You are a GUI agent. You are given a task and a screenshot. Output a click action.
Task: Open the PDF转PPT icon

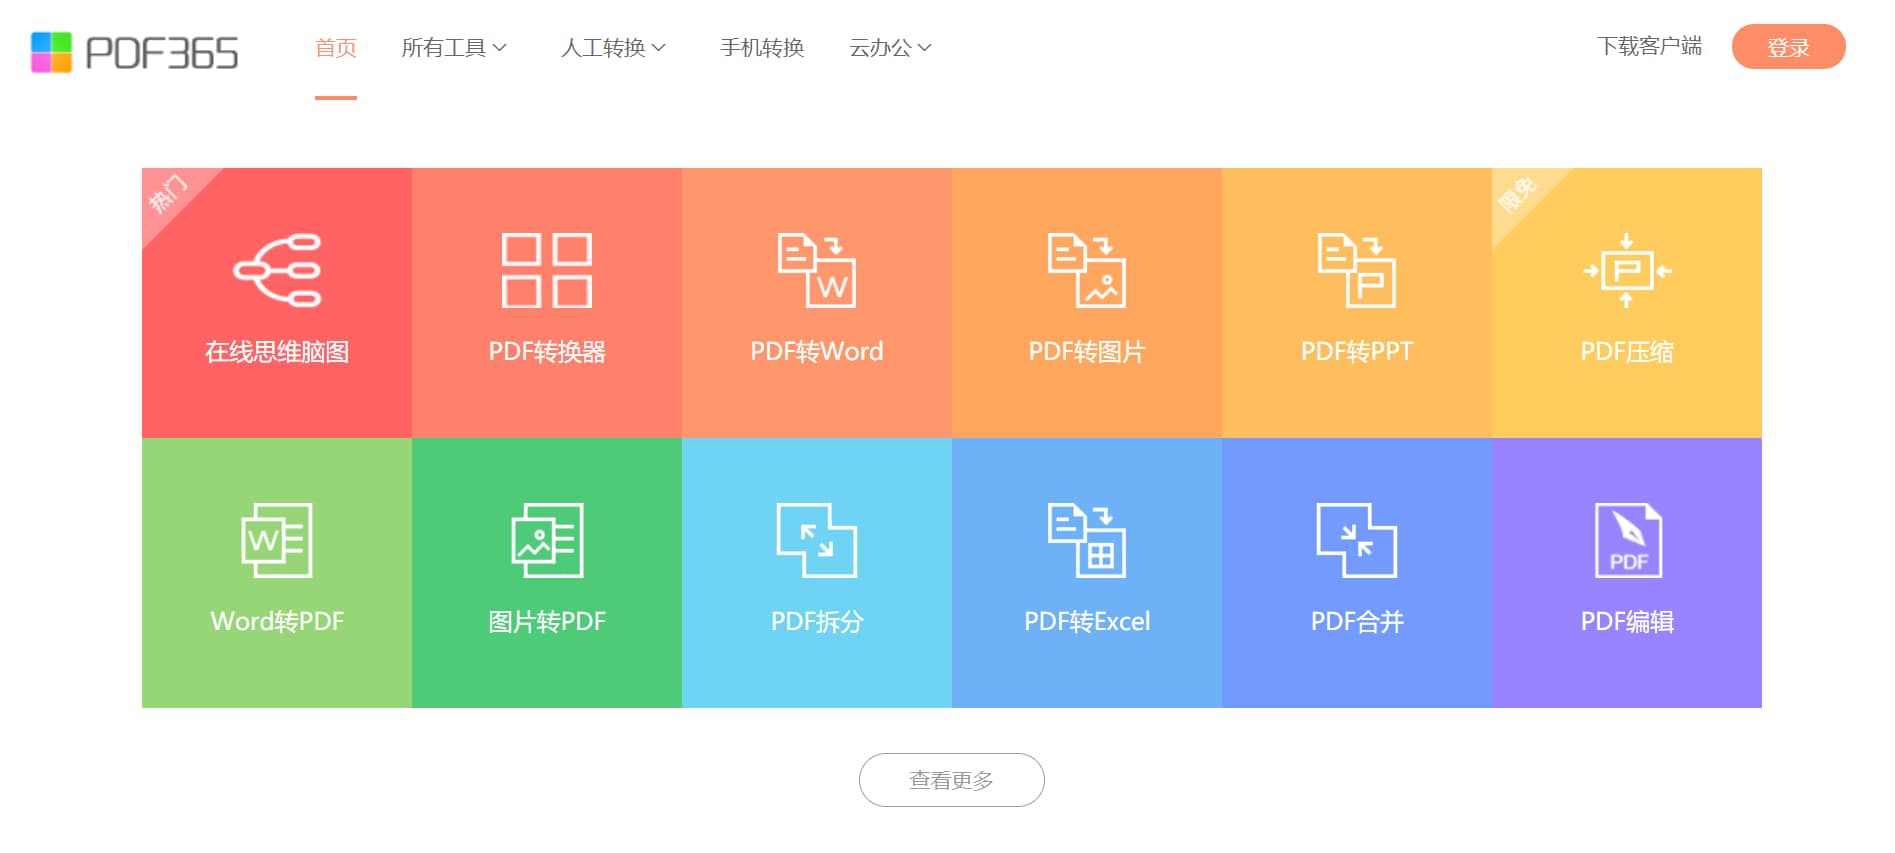tap(1357, 270)
